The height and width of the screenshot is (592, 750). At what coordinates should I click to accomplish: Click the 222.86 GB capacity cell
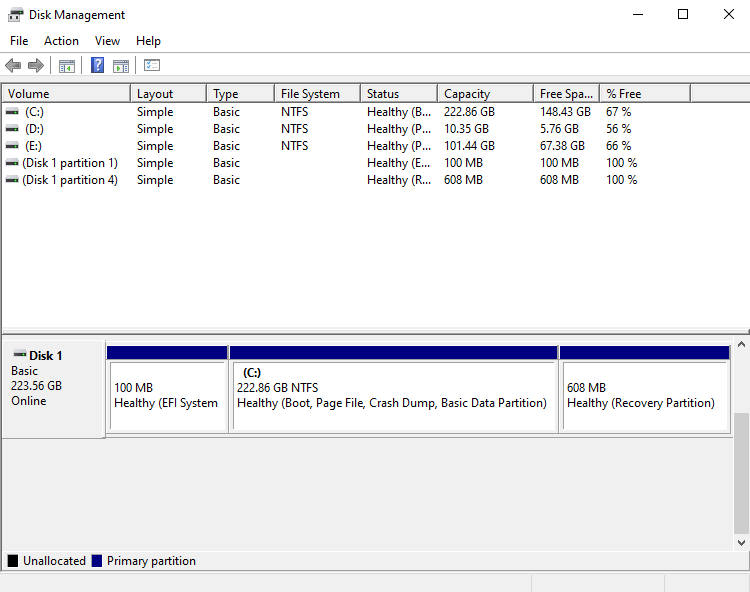coord(469,112)
